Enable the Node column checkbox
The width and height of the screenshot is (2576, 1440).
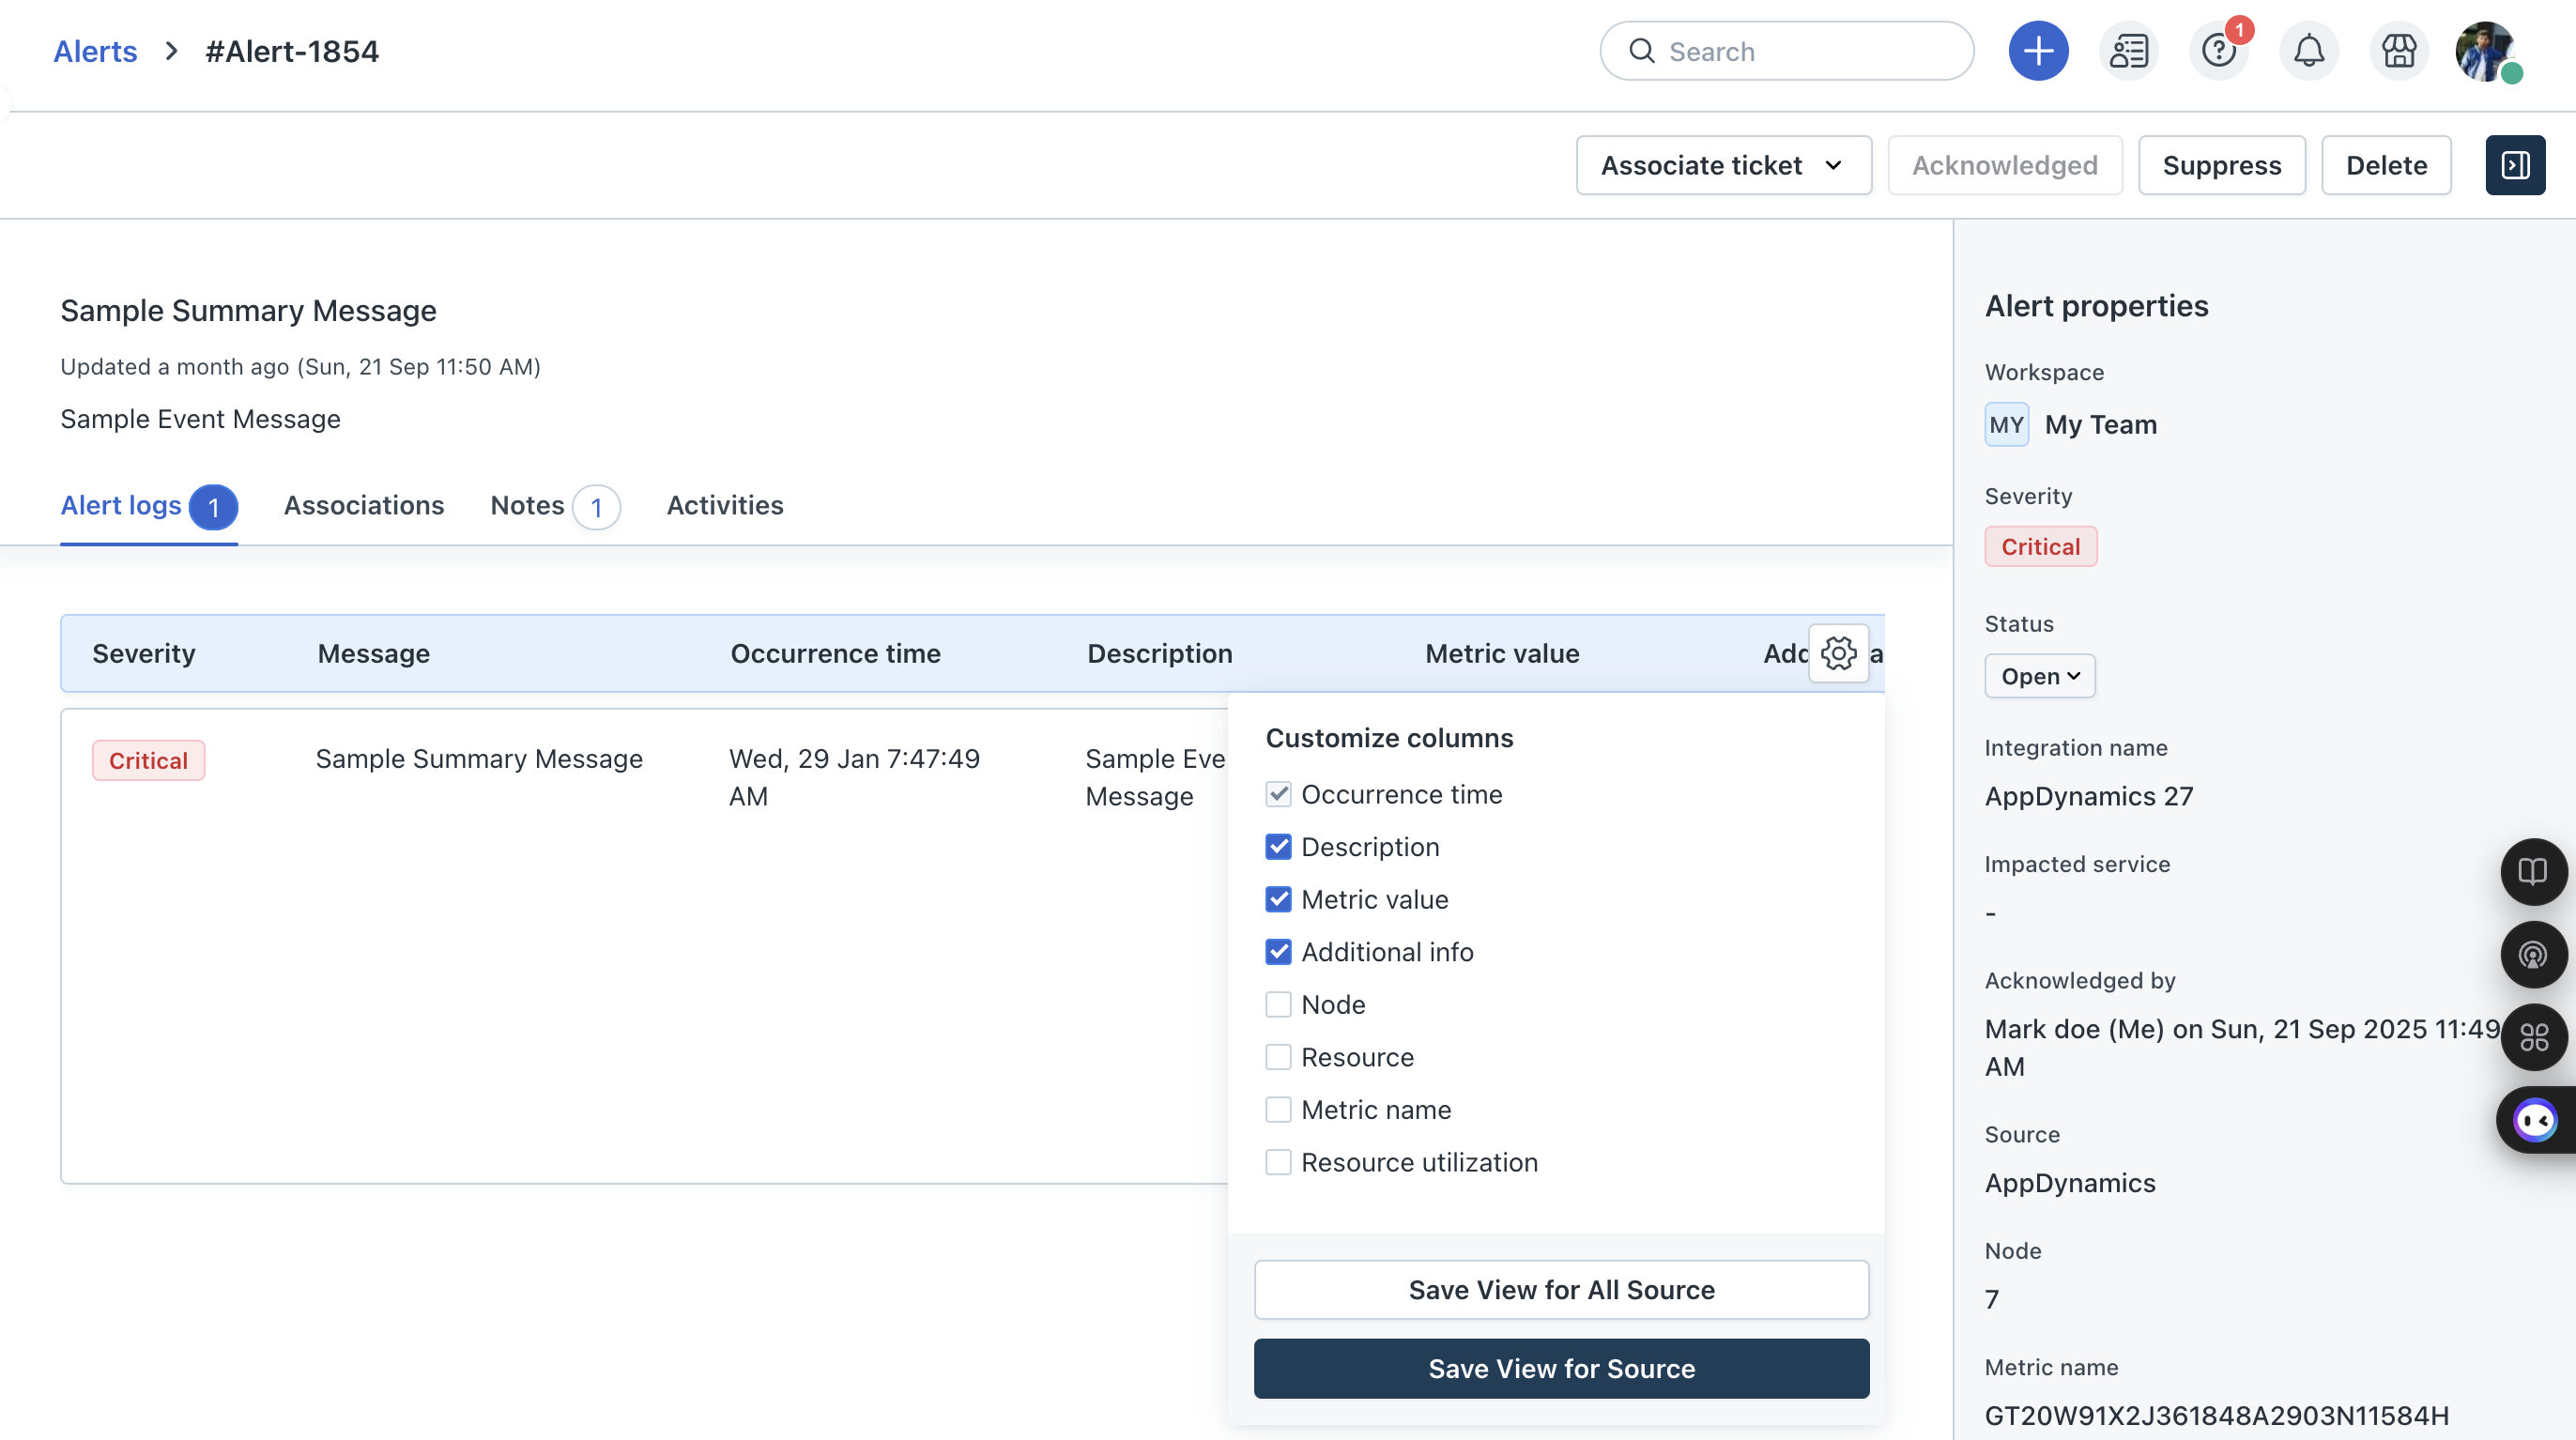(x=1278, y=1005)
